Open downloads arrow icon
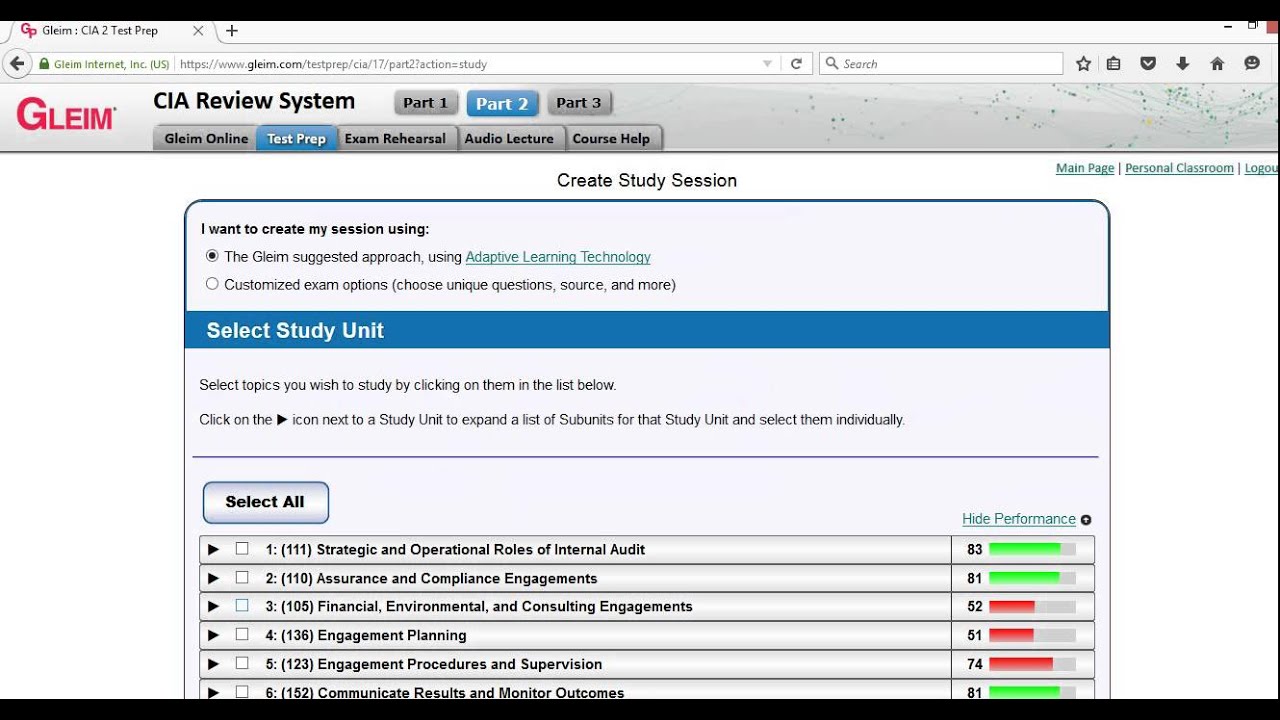This screenshot has height=720, width=1280. (x=1182, y=64)
